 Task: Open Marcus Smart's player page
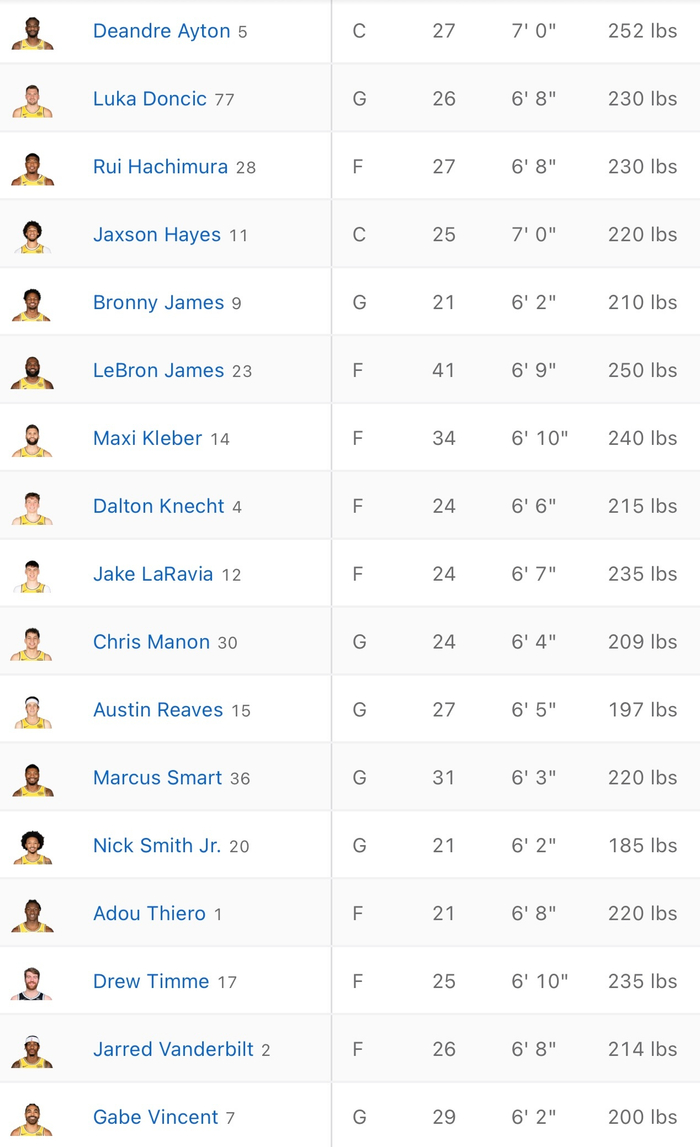pyautogui.click(x=157, y=778)
